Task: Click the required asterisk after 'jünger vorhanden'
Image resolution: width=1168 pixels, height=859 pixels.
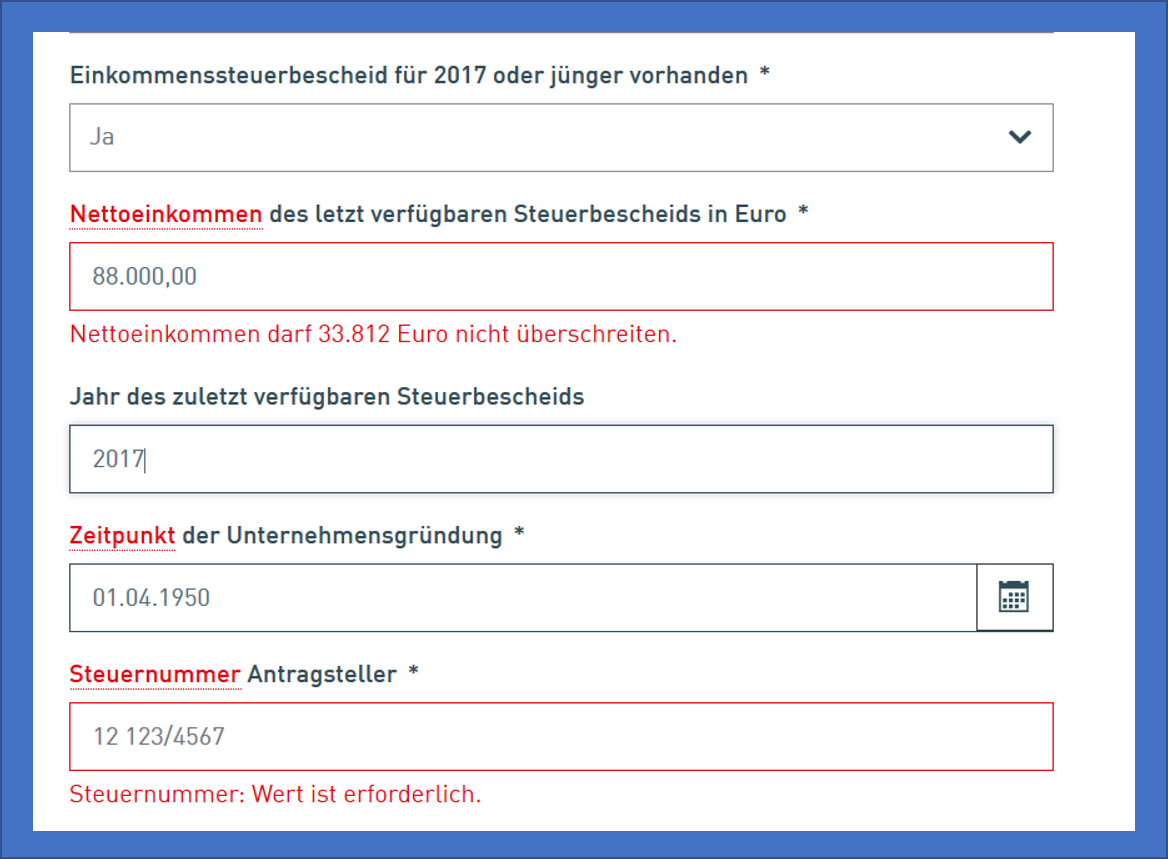Action: pos(765,74)
